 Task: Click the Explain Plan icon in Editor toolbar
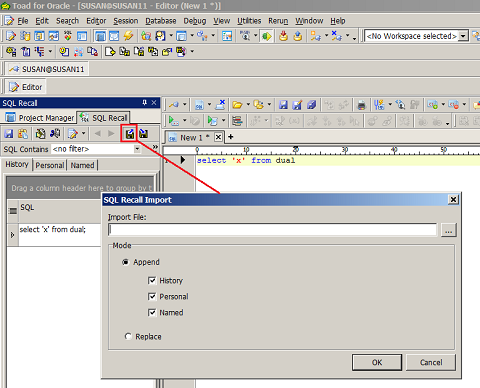237,120
